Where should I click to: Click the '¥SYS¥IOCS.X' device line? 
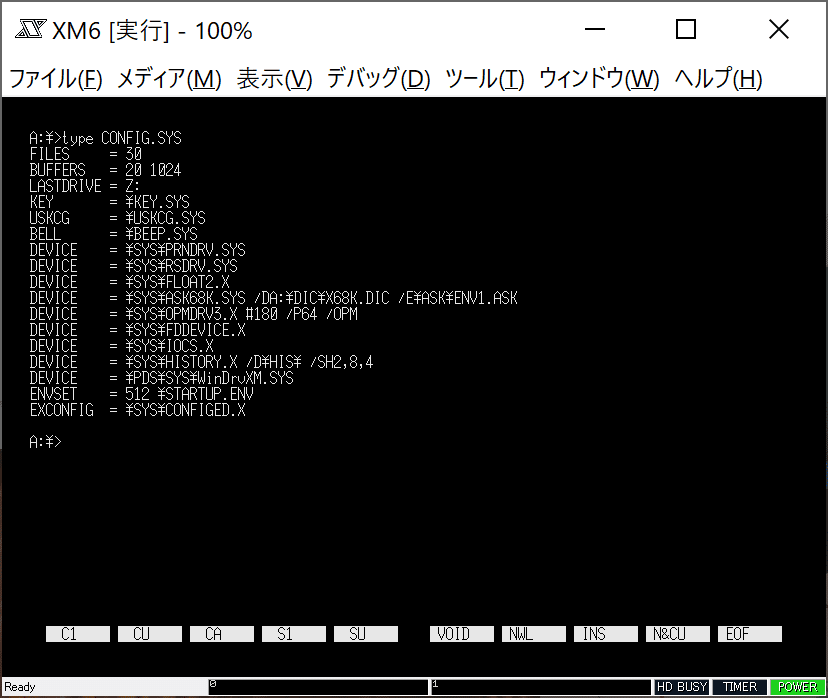[121, 346]
